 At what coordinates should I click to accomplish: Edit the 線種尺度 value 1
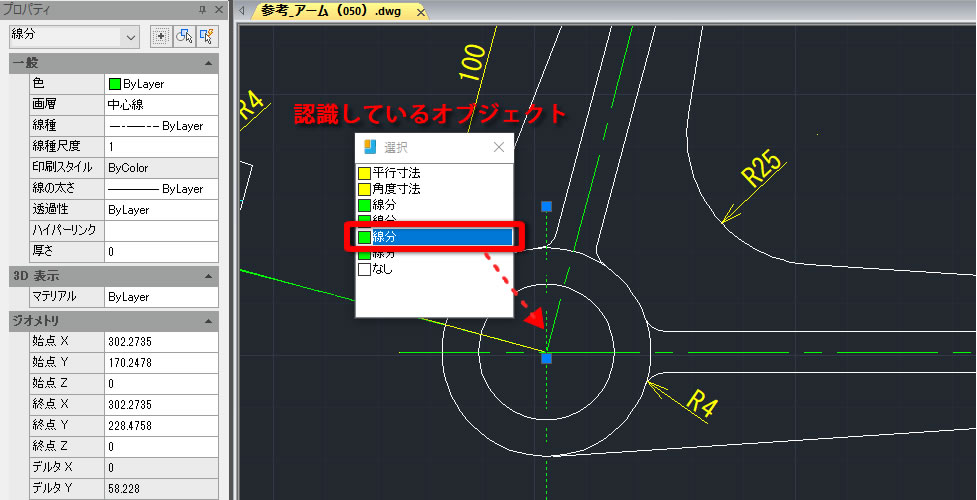tap(161, 147)
